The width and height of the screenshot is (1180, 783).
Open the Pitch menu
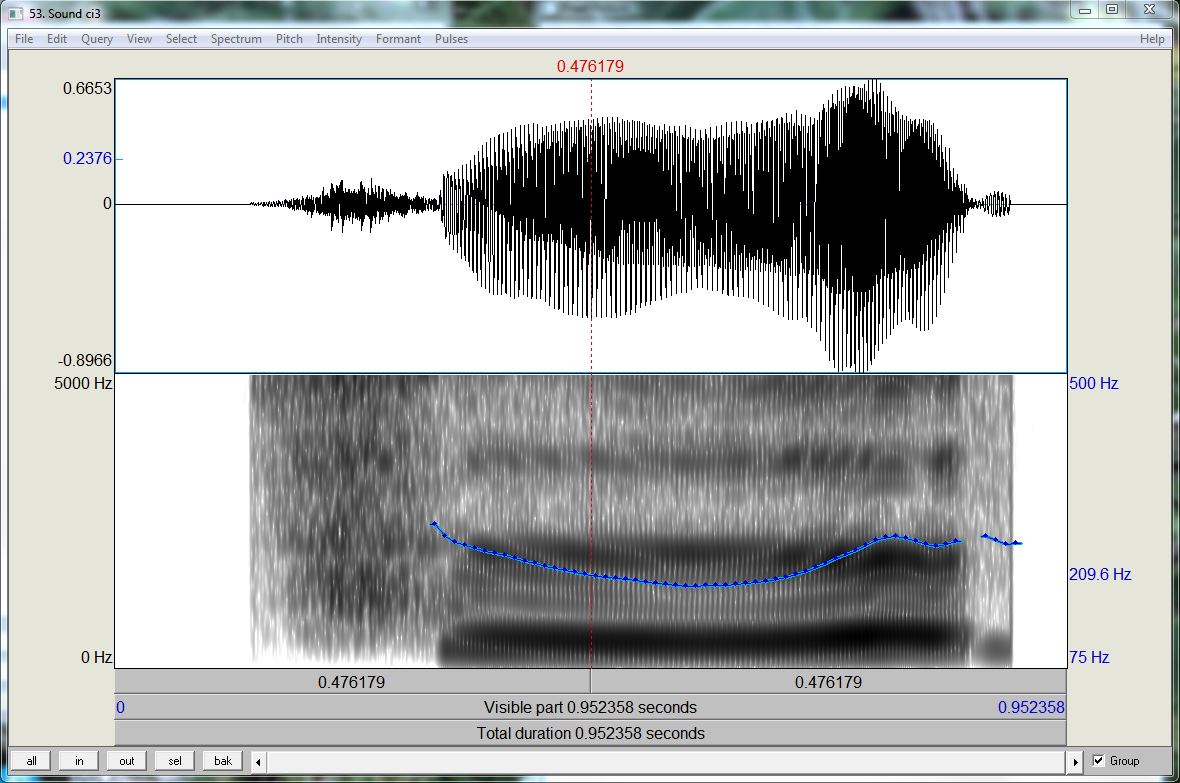(289, 39)
